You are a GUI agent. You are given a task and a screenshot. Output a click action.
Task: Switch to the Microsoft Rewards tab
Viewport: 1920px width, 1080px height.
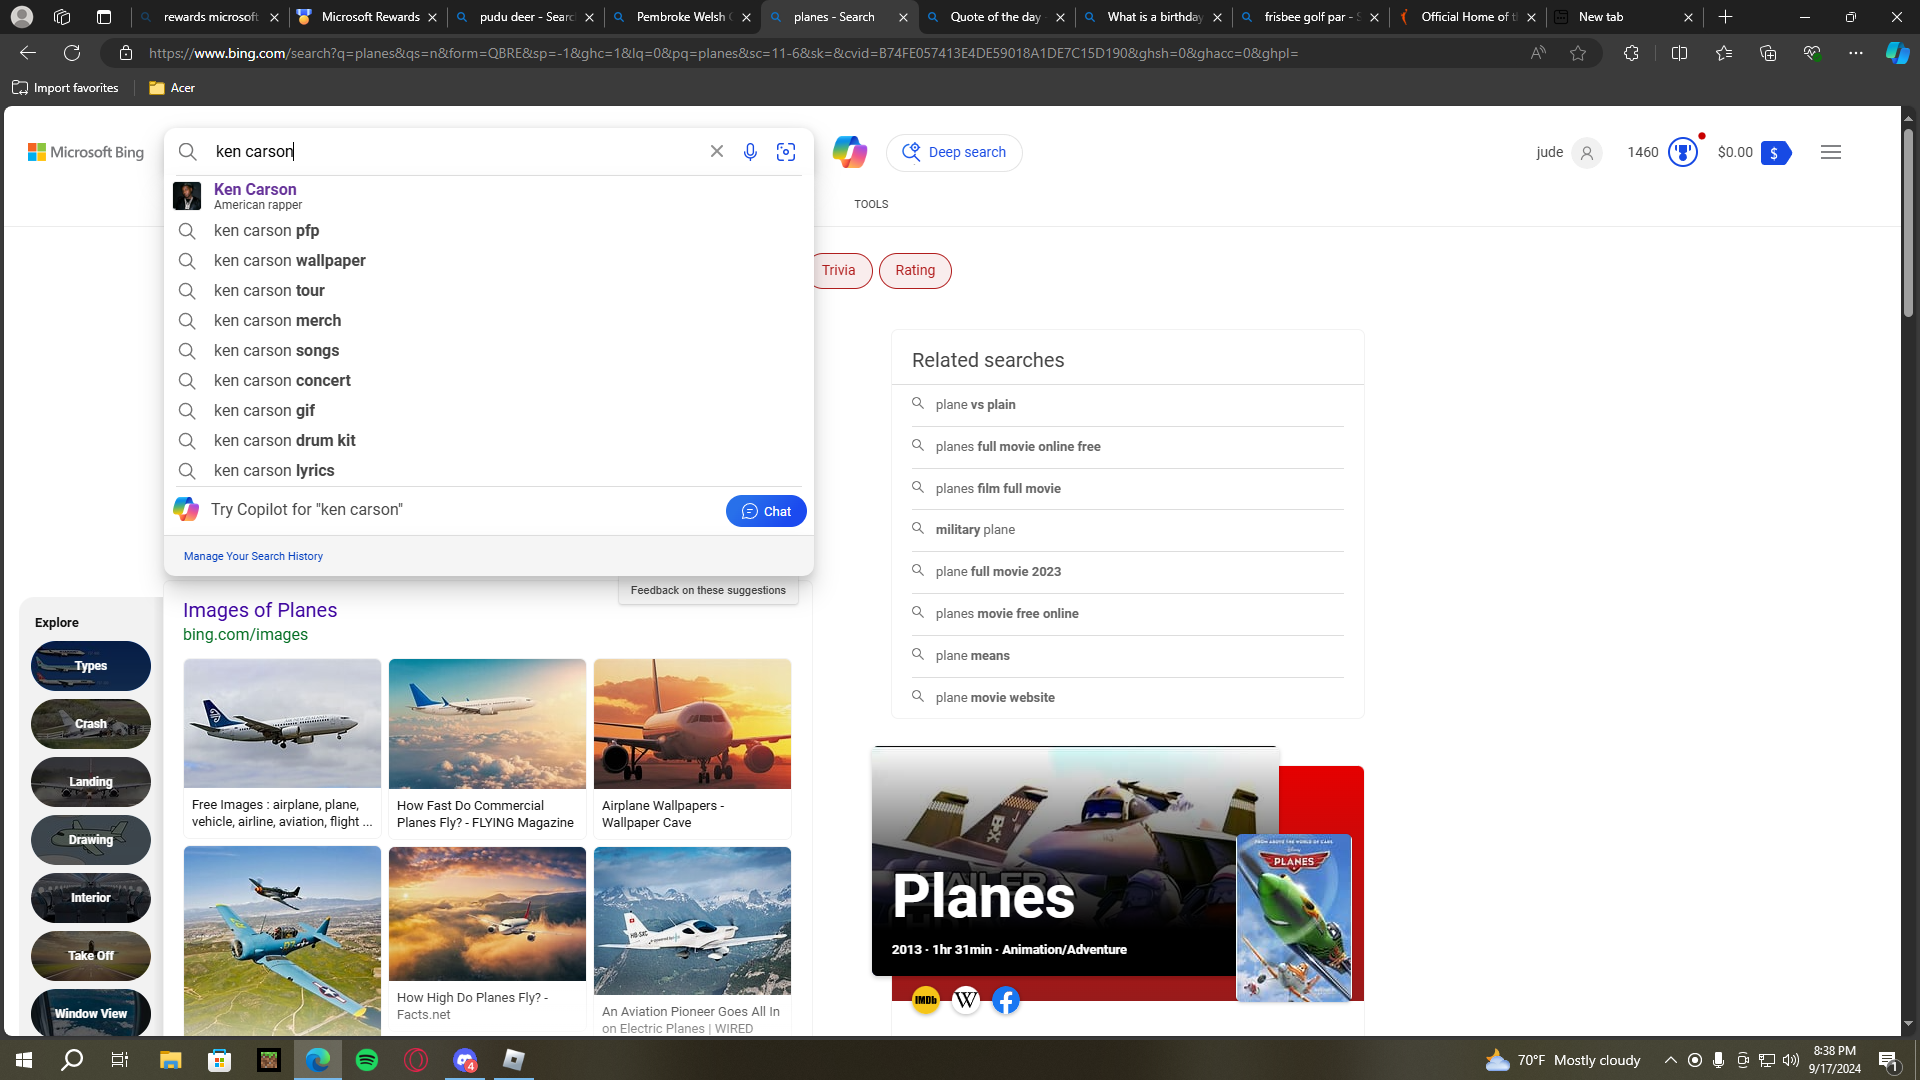(x=369, y=17)
